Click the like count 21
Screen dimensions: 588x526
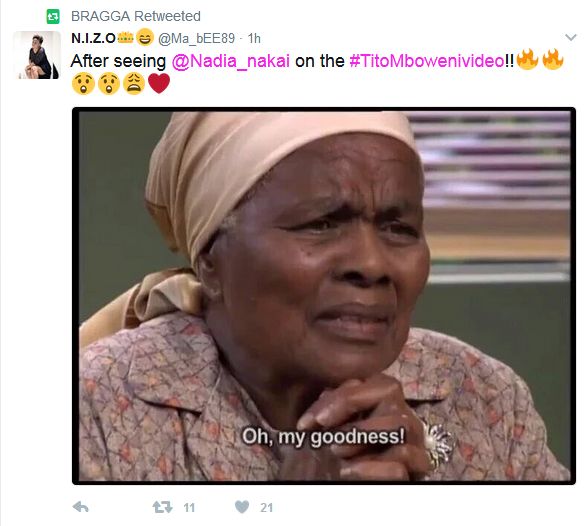point(266,508)
